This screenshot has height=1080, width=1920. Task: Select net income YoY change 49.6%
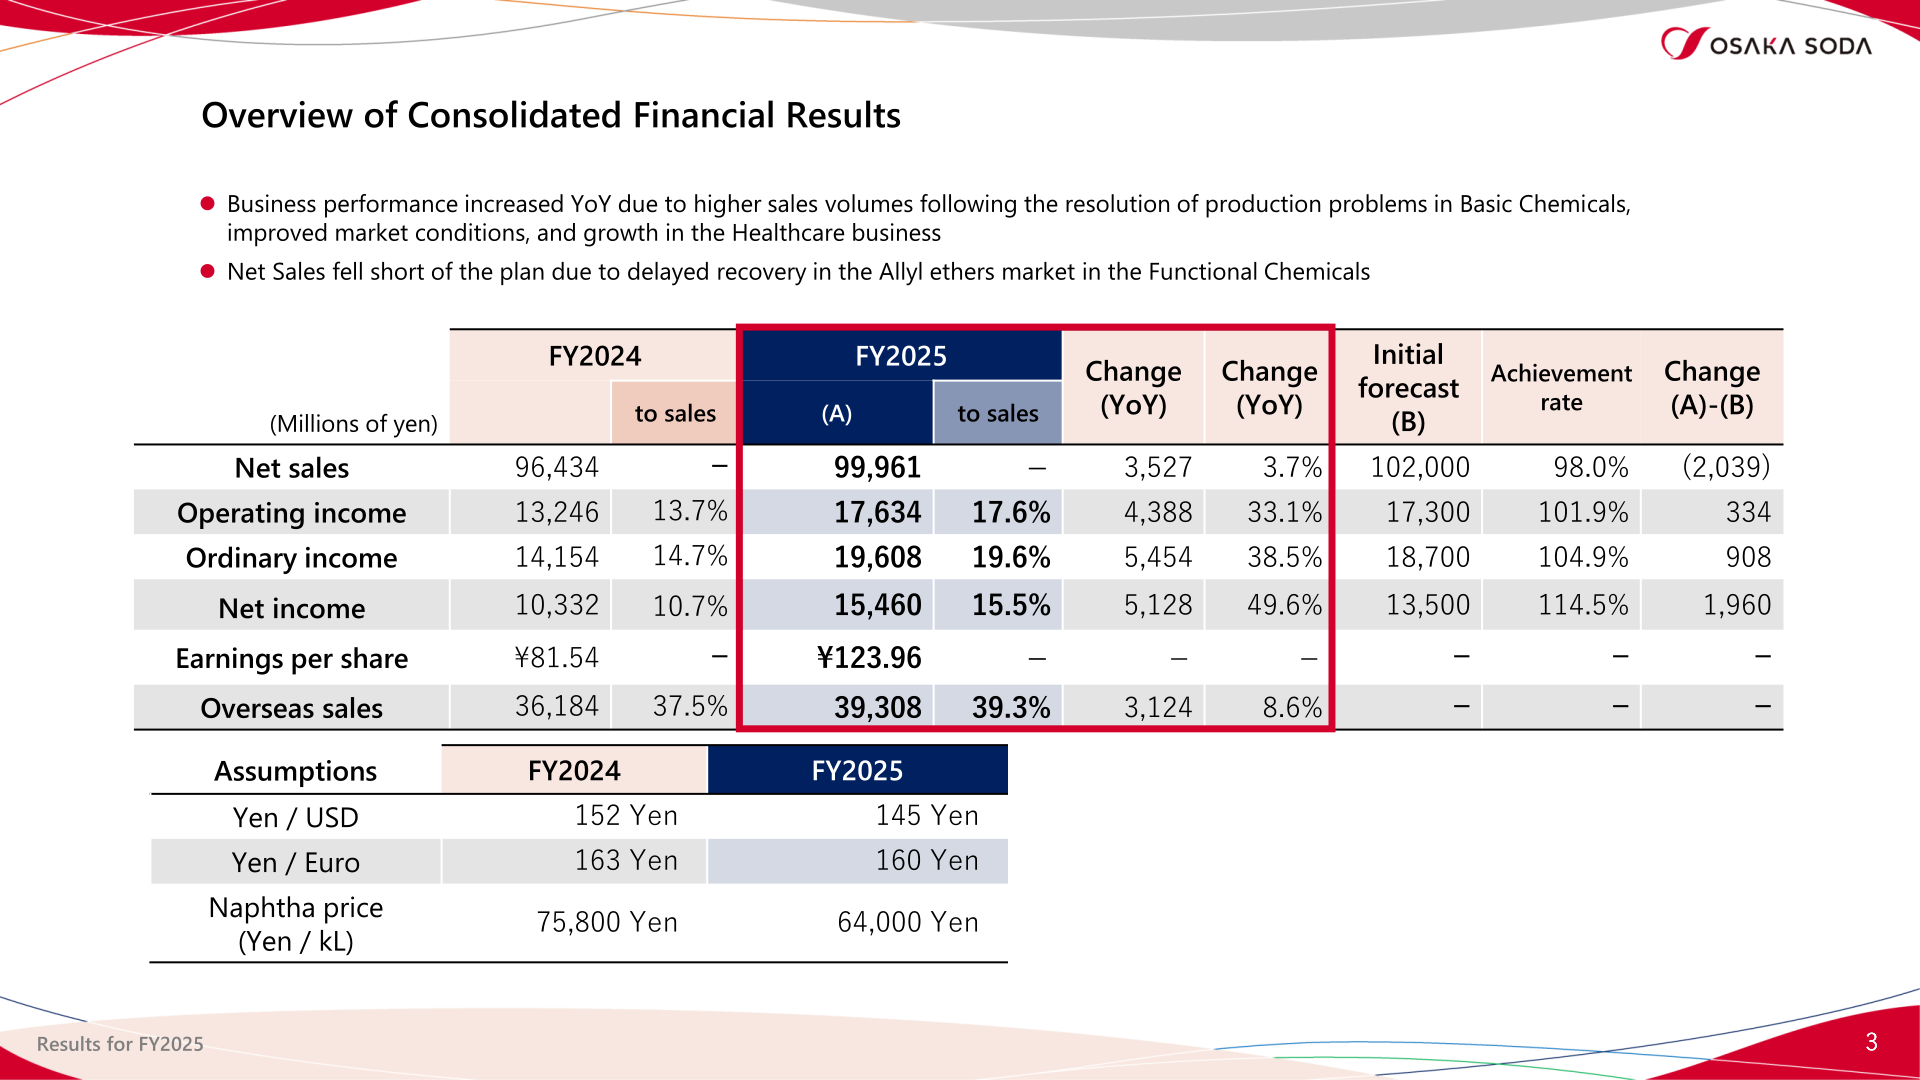[1284, 605]
